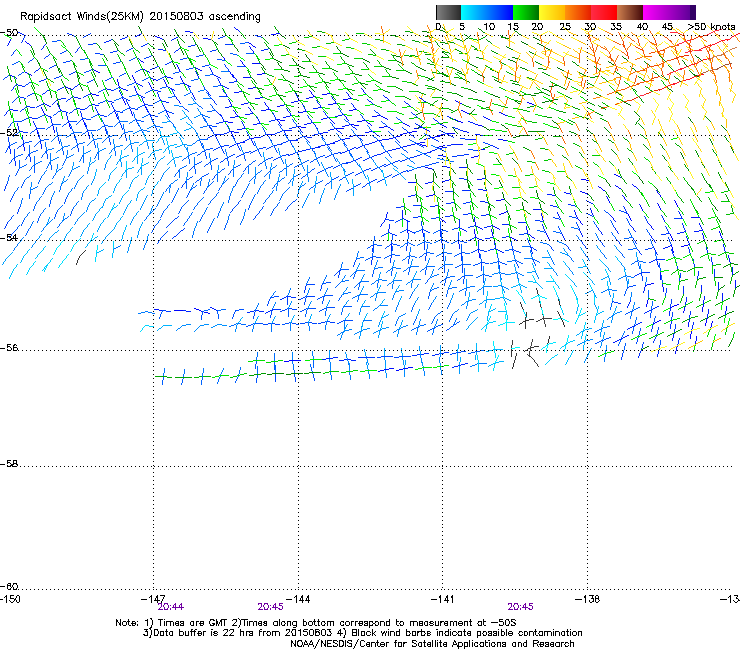Click the 'Times are GMT' note line
This screenshot has width=740, height=650.
click(316, 623)
